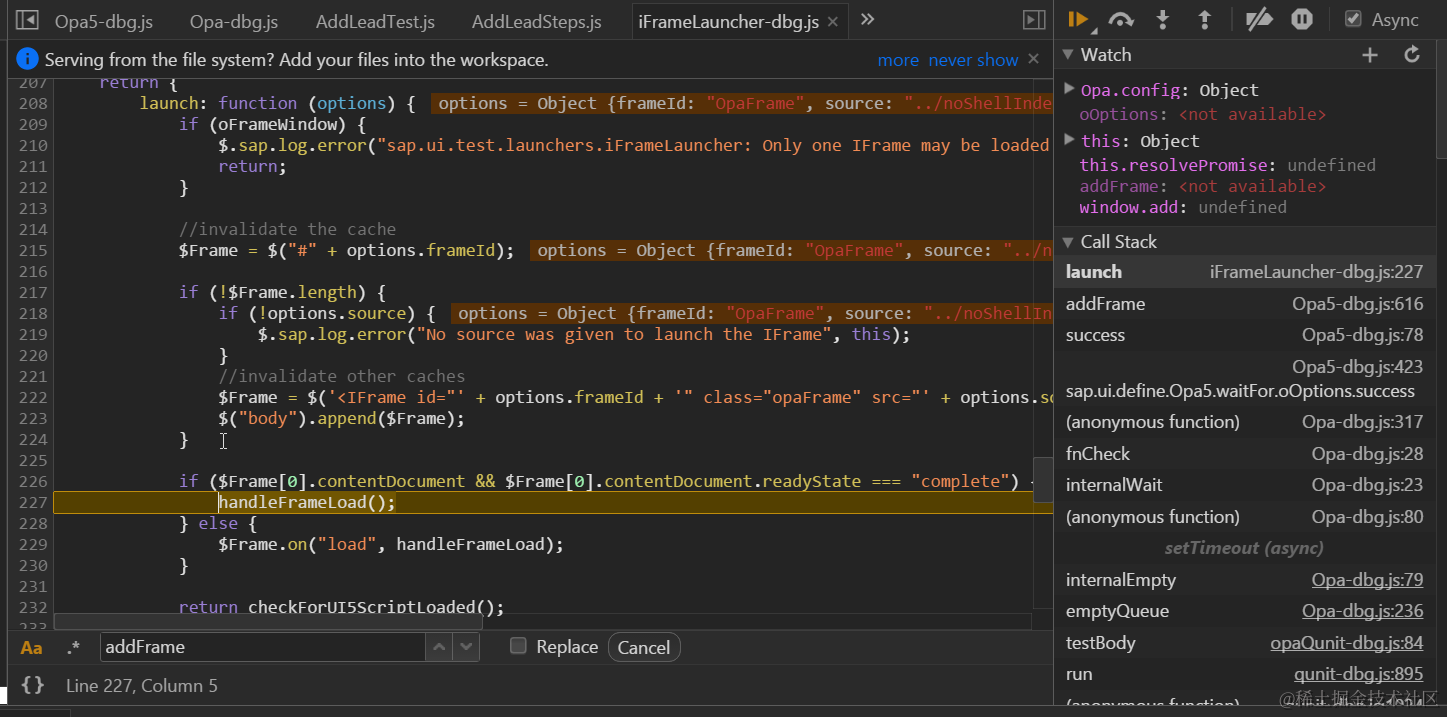Open opaQunit-dbg.js:84 link
Image resolution: width=1447 pixels, height=717 pixels.
click(1346, 643)
